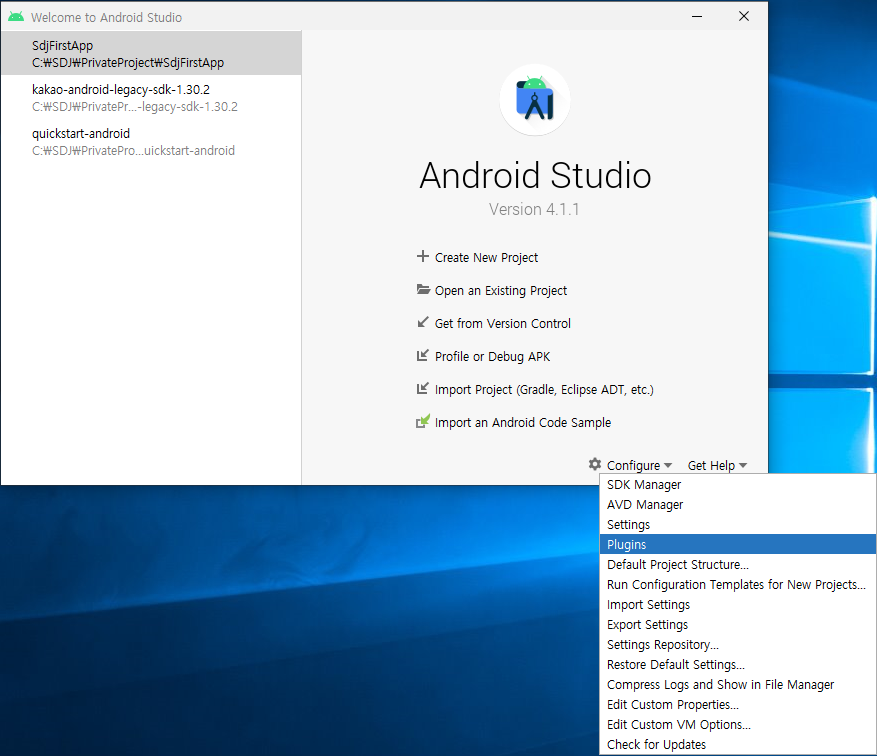Close the Welcome to Android Studio window

[x=743, y=16]
